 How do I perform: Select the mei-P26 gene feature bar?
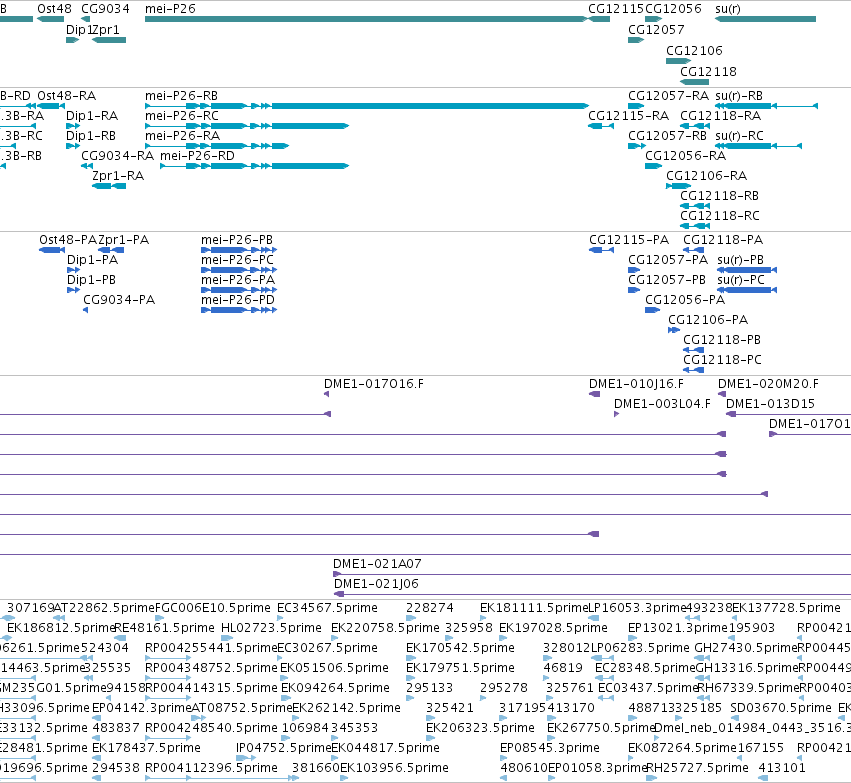(366, 19)
